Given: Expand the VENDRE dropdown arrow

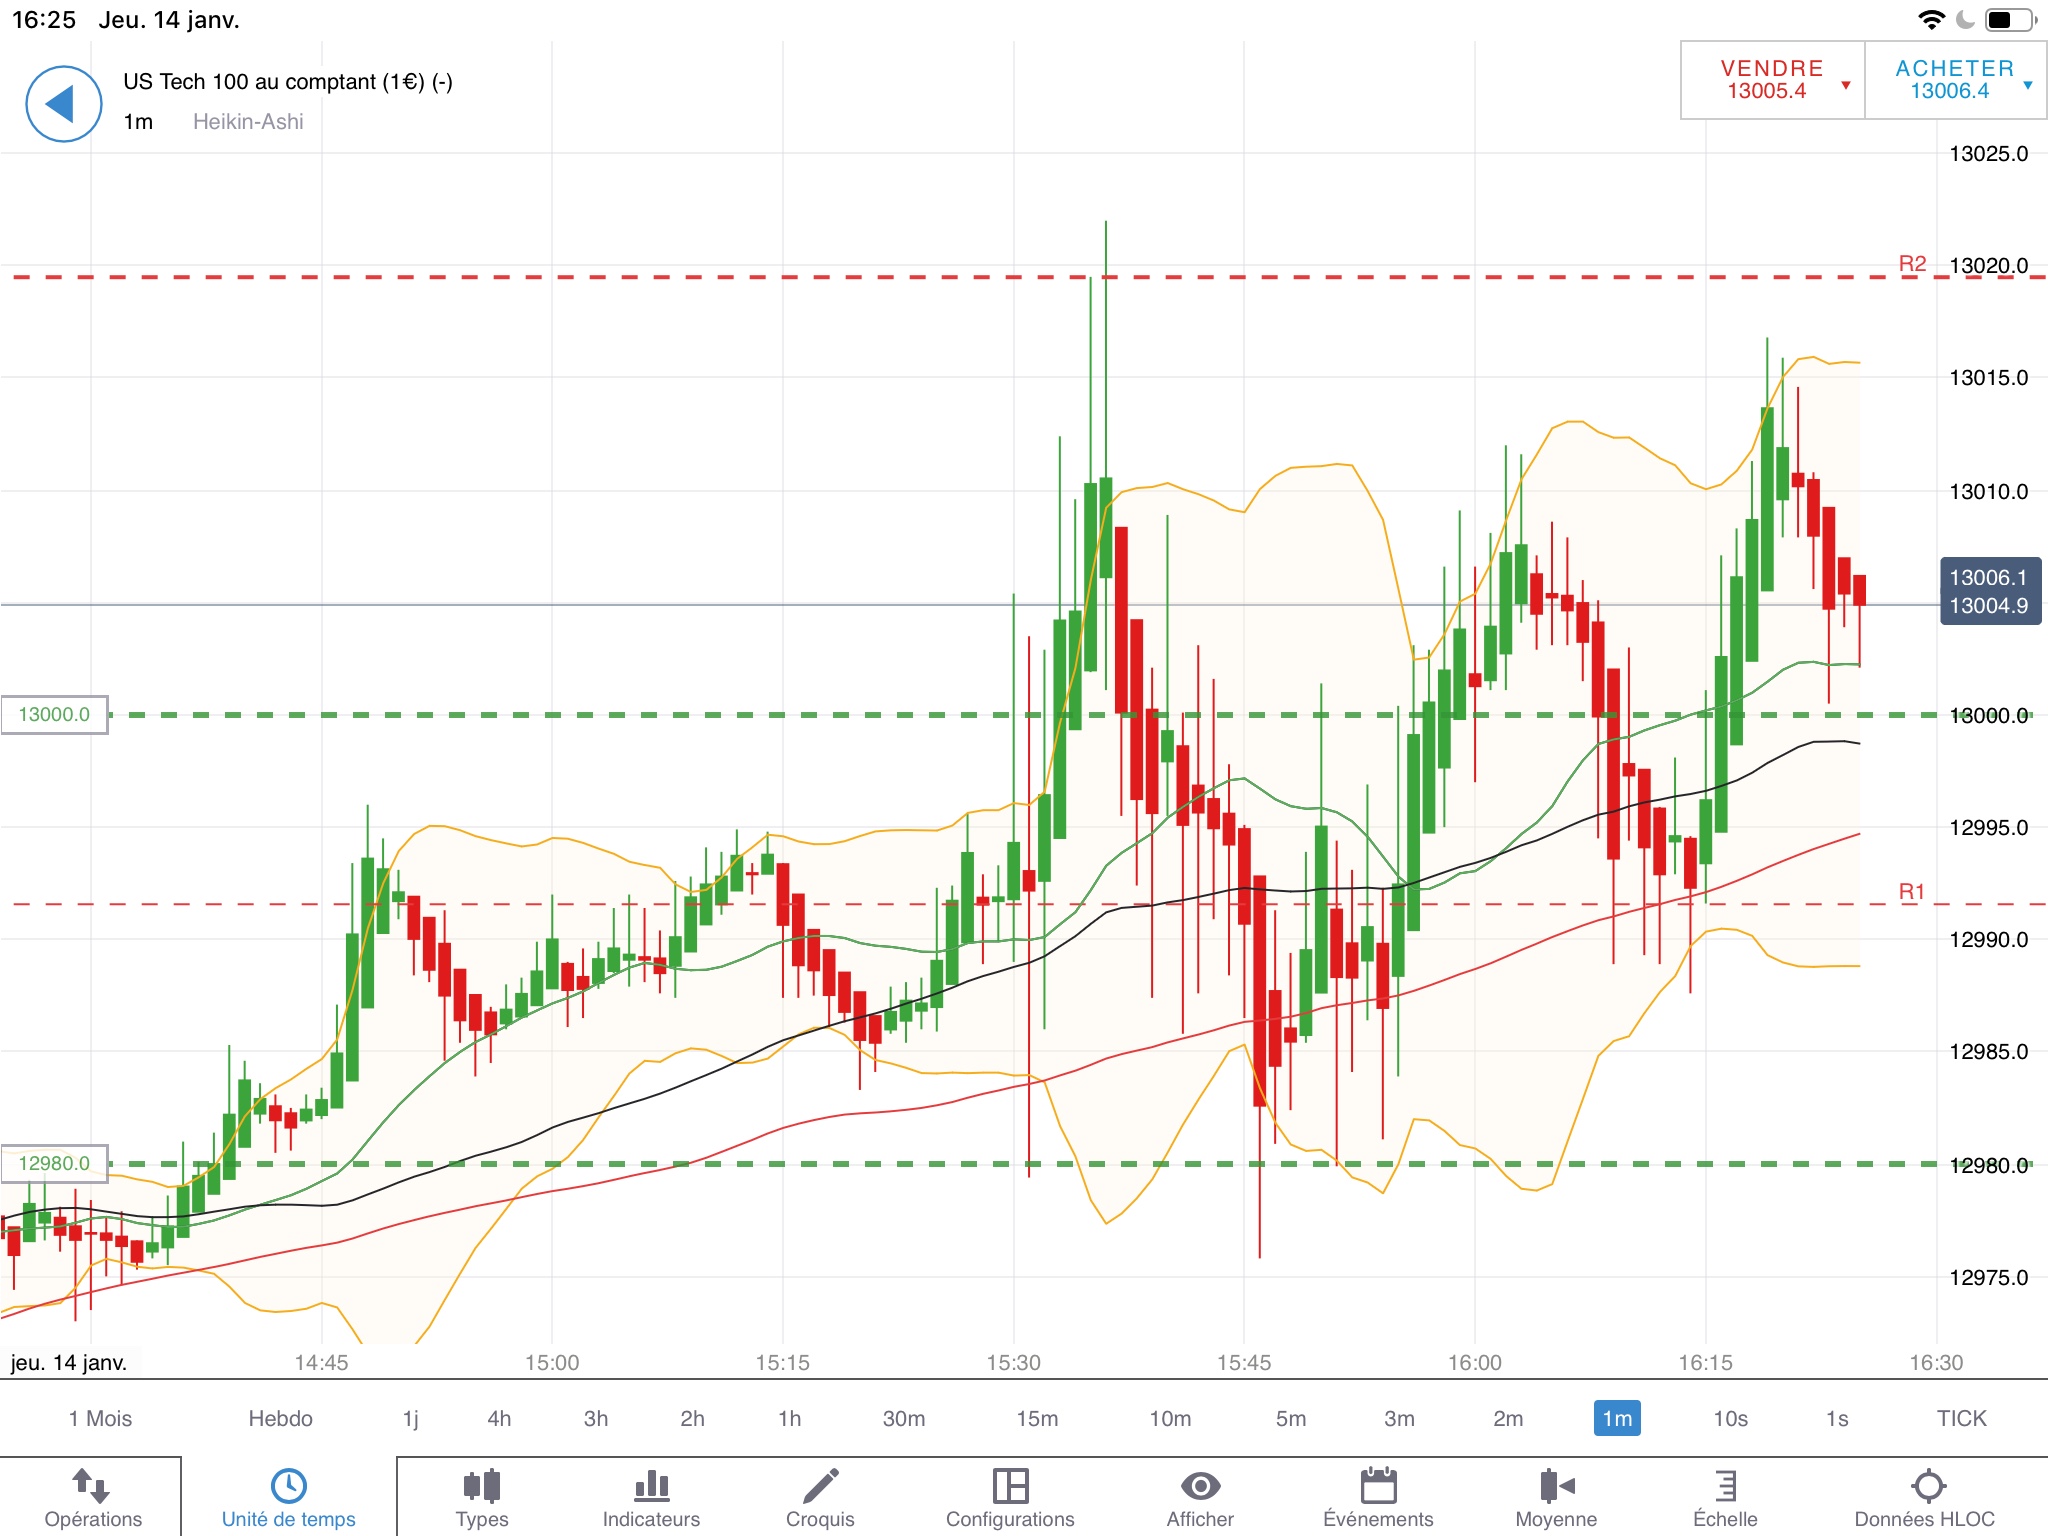Looking at the screenshot, I should 1846,85.
